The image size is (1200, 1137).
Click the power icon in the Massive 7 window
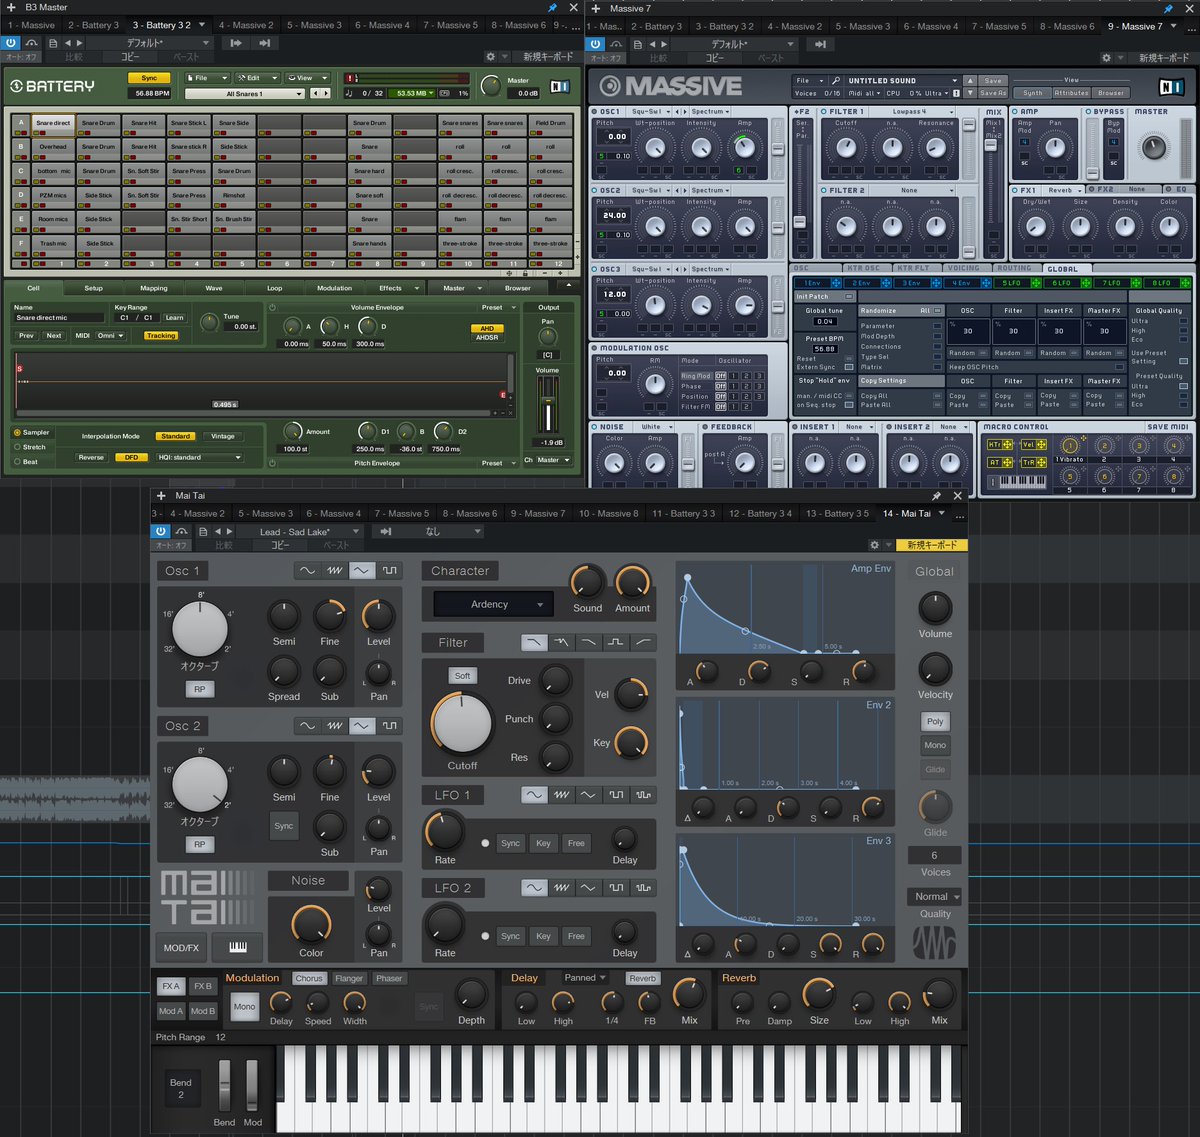(x=596, y=44)
